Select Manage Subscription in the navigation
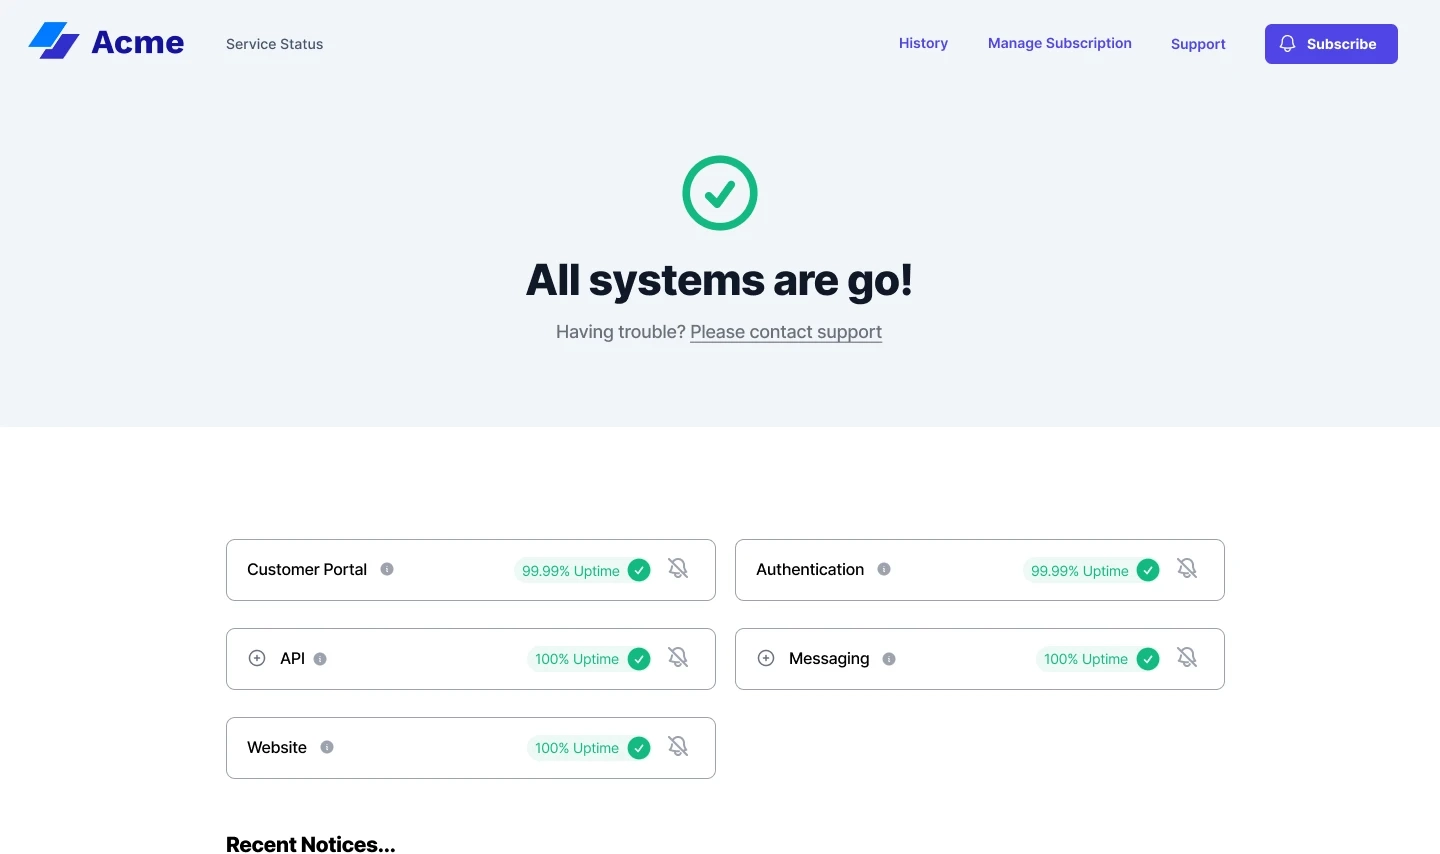Screen dimensions: 1440x854 point(1059,43)
